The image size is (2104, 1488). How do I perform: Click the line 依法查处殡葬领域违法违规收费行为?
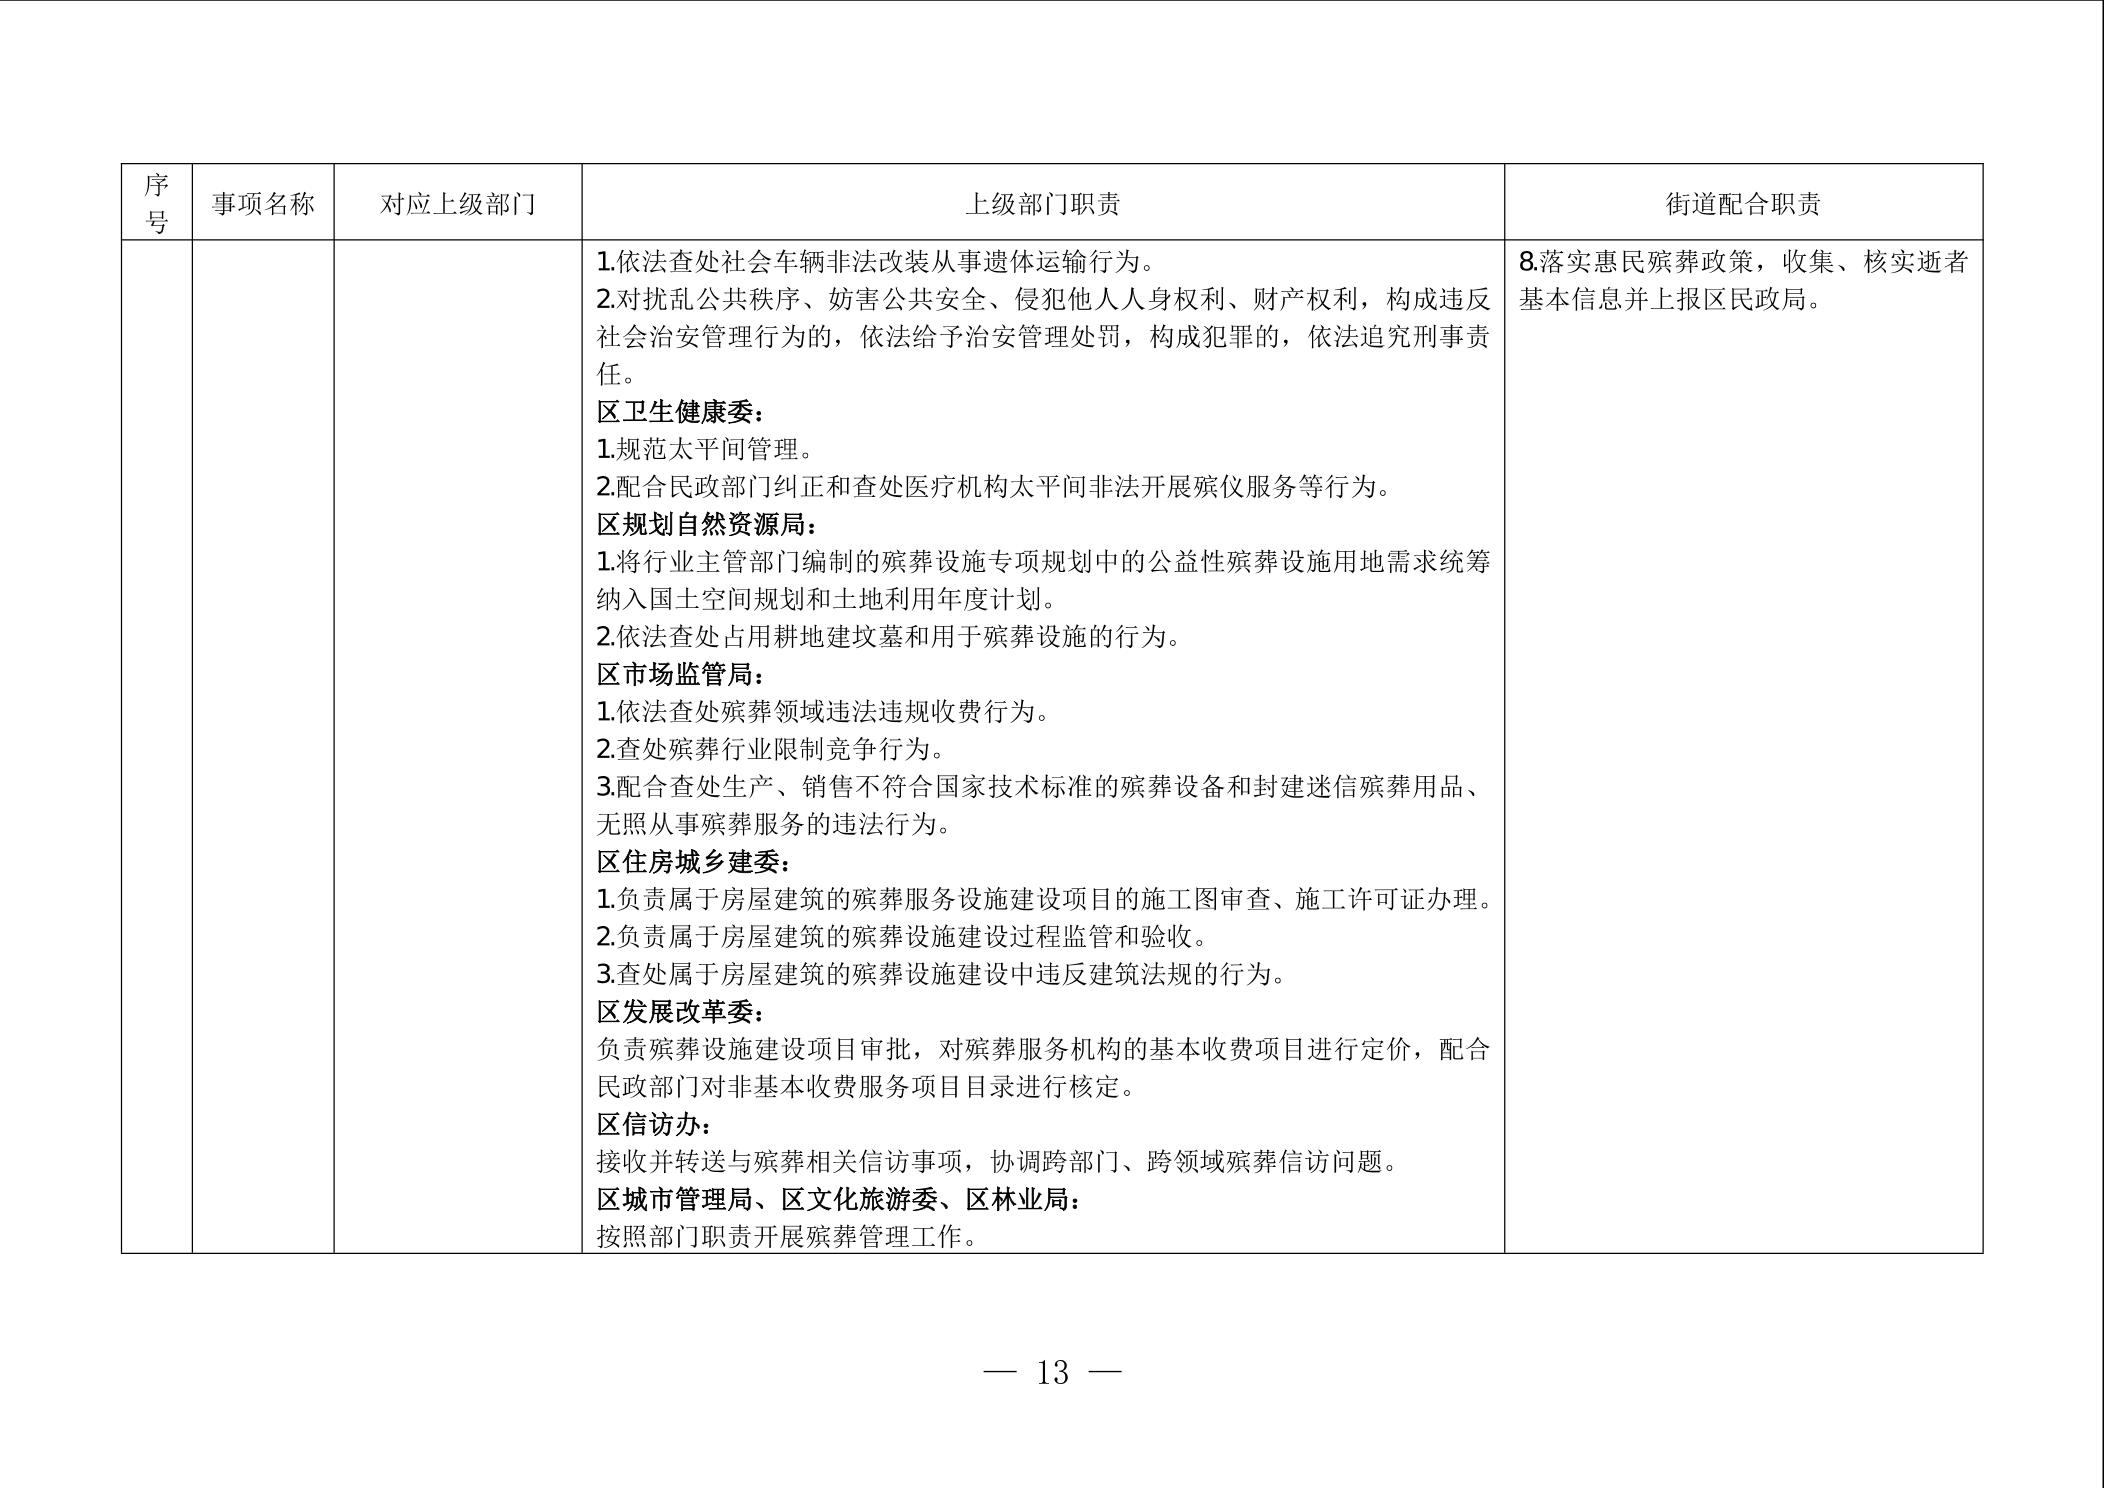coord(823,712)
